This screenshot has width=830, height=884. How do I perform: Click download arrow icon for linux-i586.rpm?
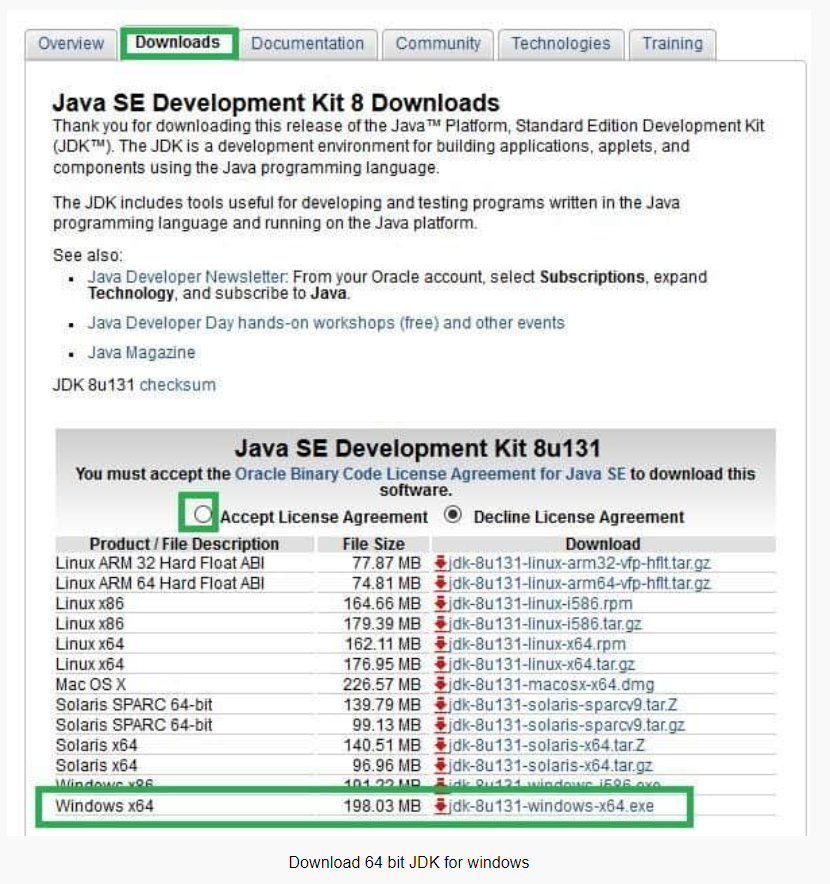(440, 604)
